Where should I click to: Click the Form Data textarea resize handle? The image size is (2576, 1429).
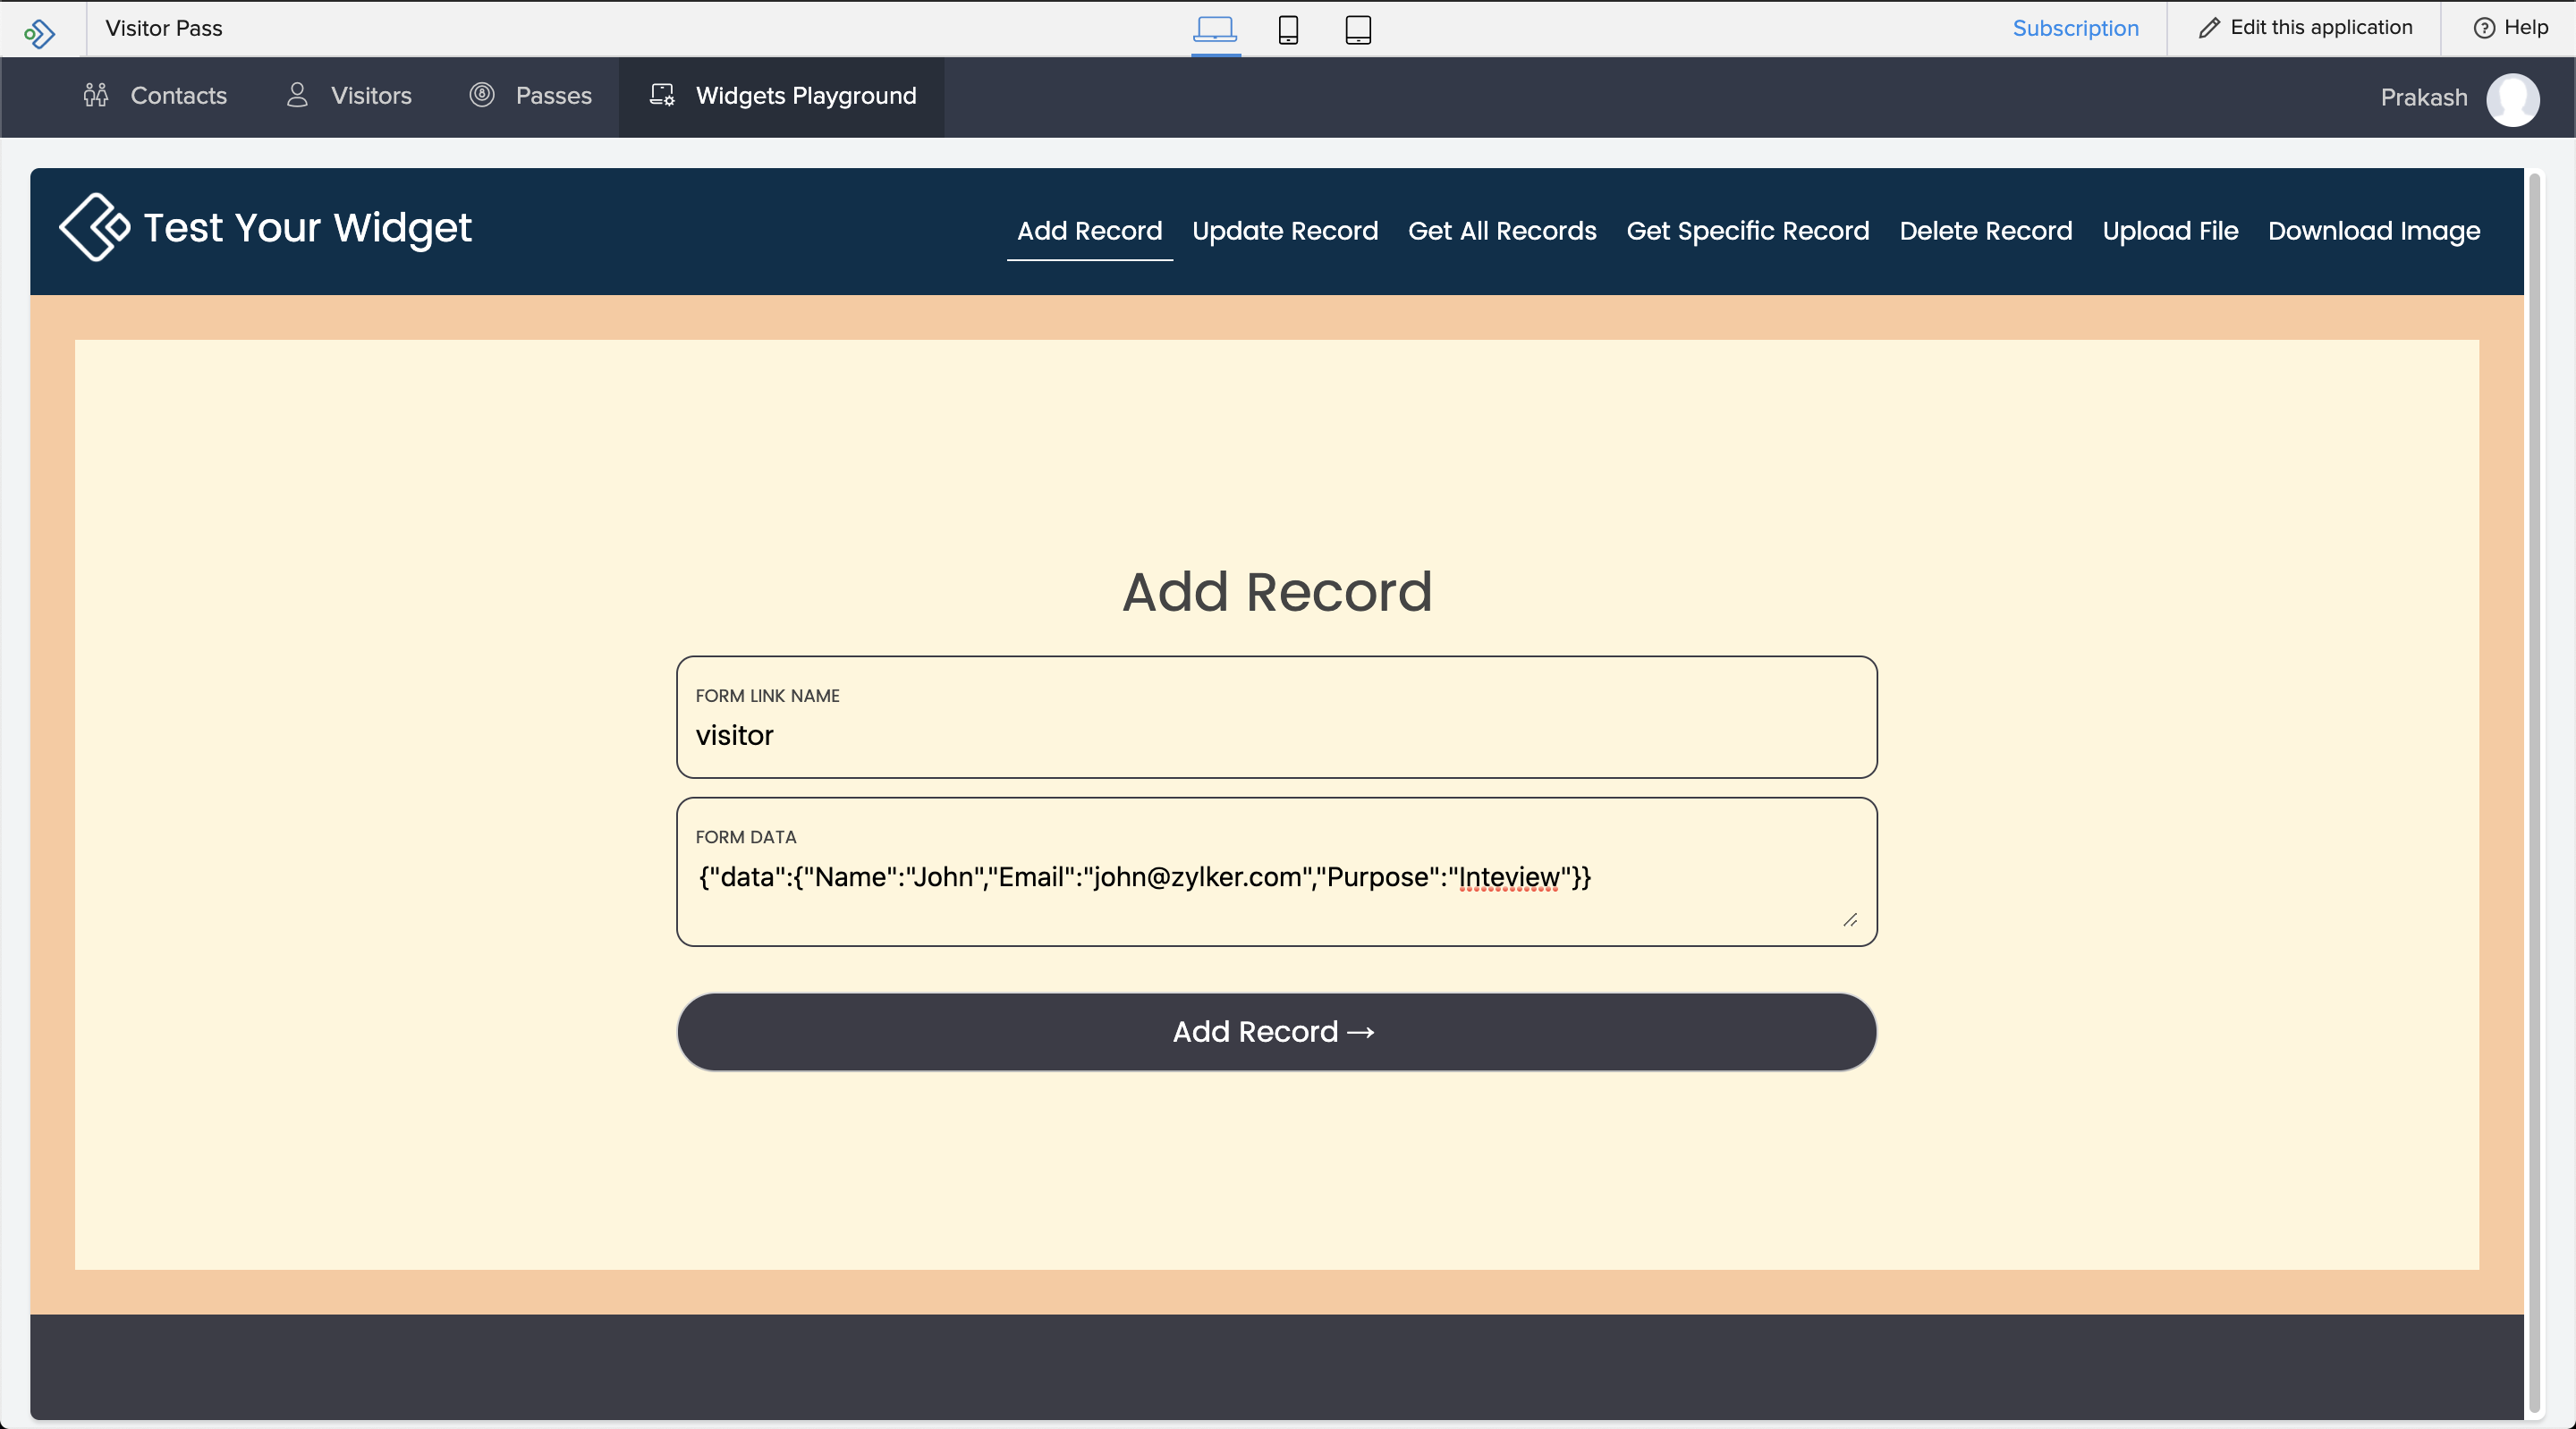(1850, 920)
